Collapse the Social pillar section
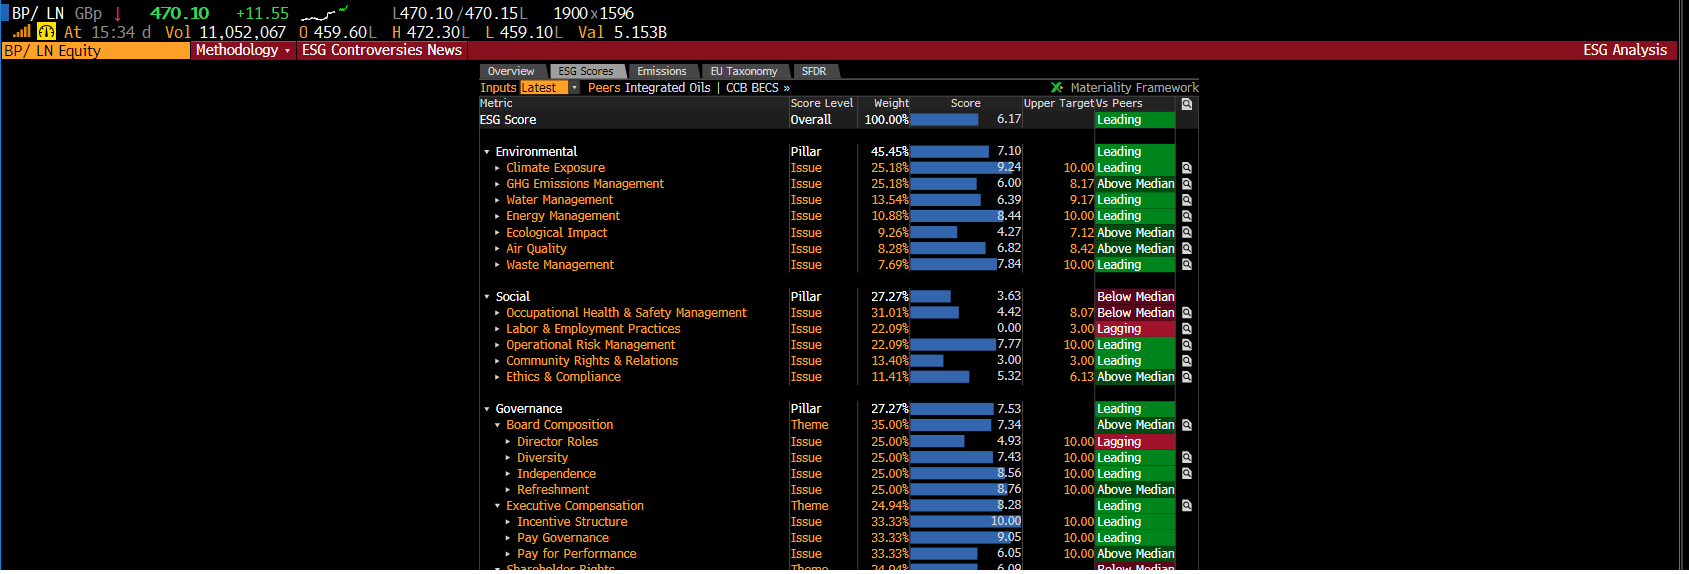This screenshot has height=574, width=1689. click(487, 297)
